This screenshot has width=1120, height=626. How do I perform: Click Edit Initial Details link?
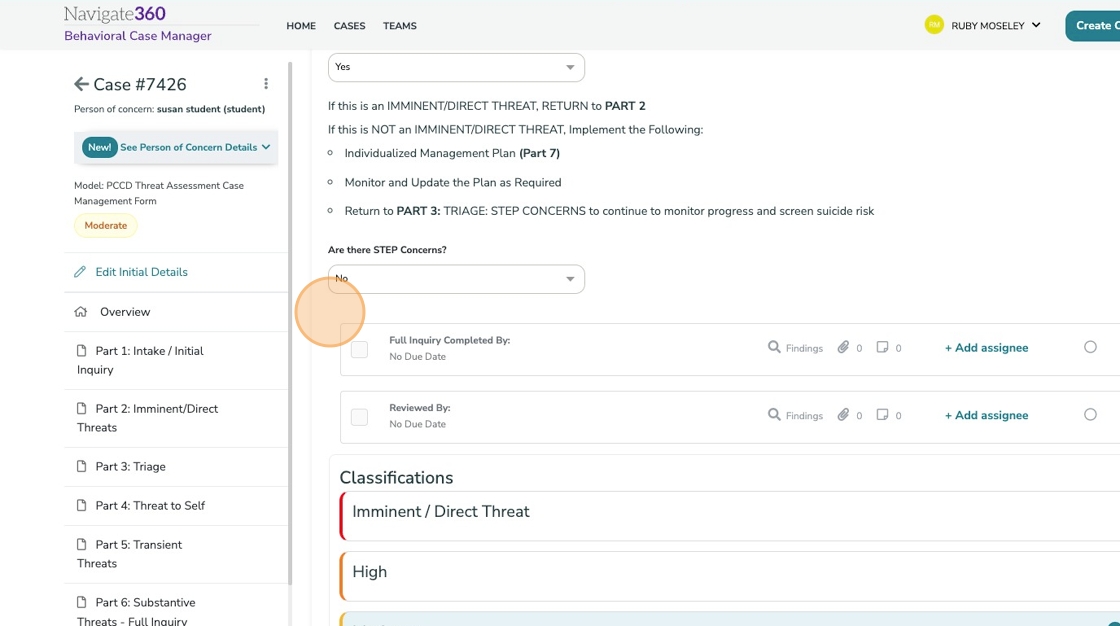[x=141, y=272]
